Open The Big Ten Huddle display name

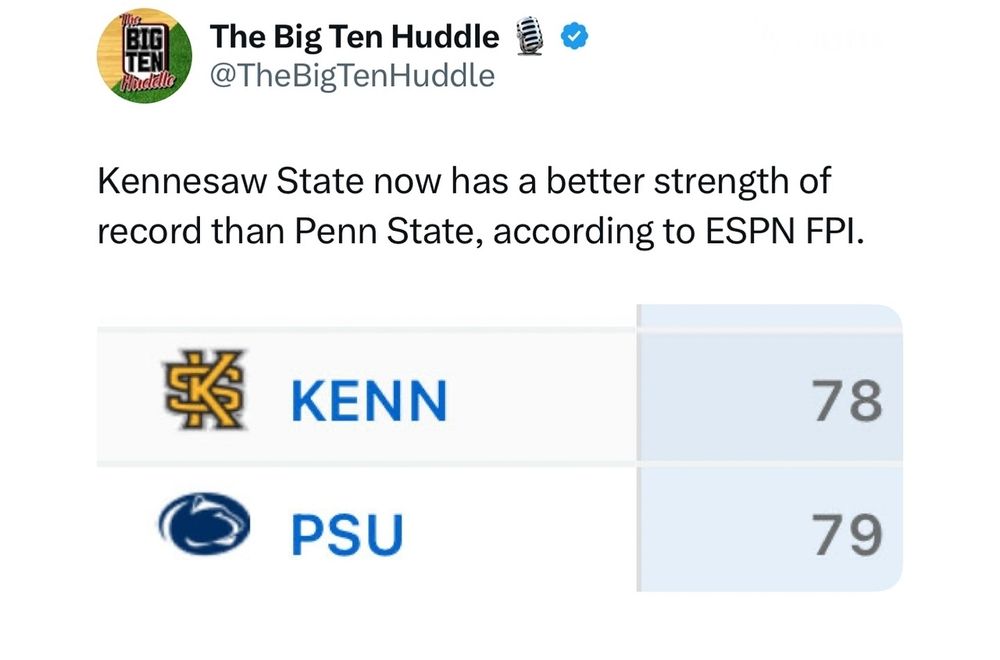pos(355,38)
